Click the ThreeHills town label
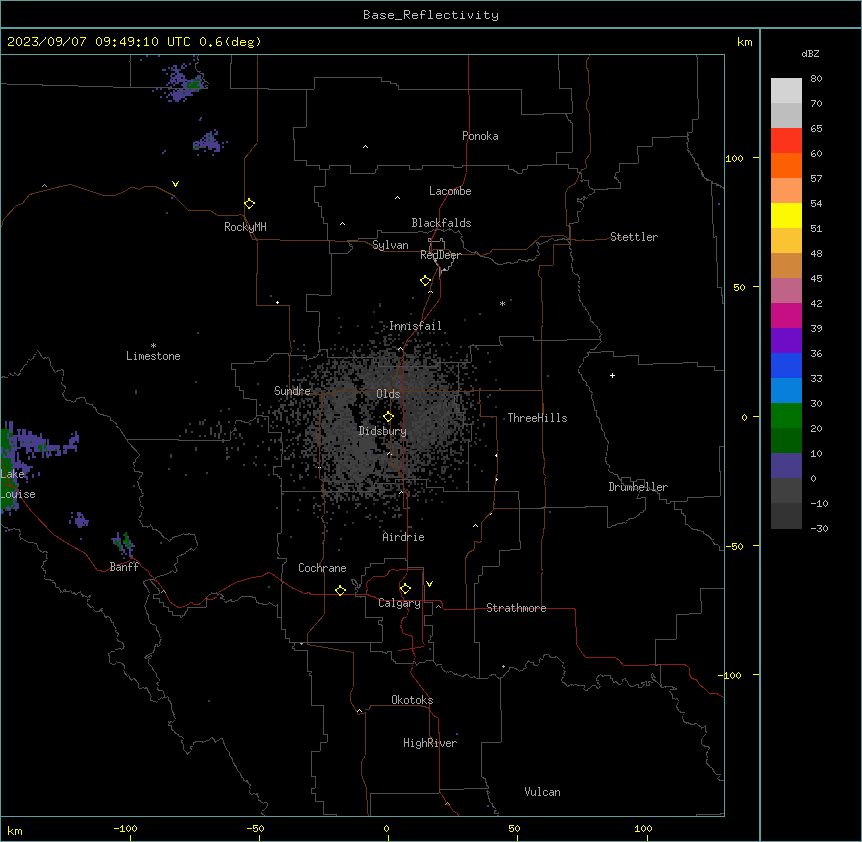The image size is (862, 842). [537, 418]
